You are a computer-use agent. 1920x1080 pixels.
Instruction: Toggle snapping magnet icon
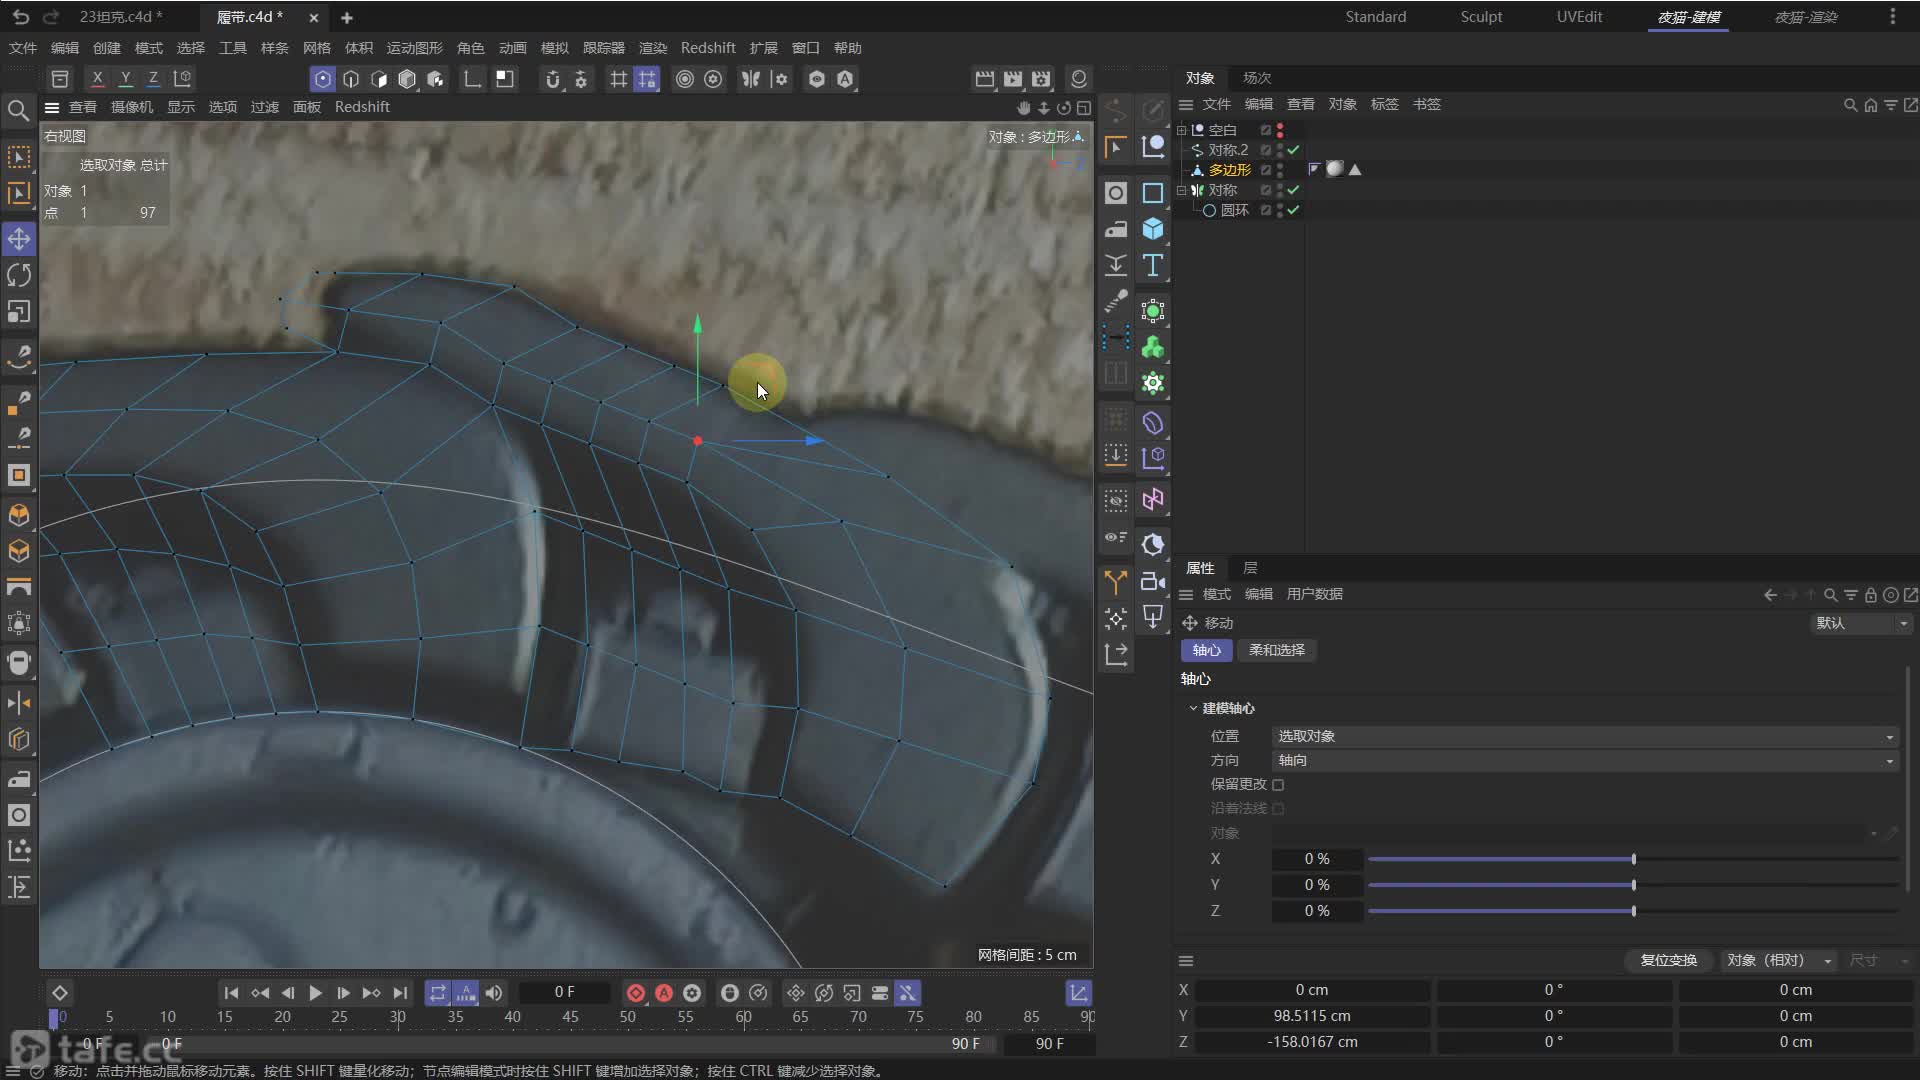[x=552, y=79]
